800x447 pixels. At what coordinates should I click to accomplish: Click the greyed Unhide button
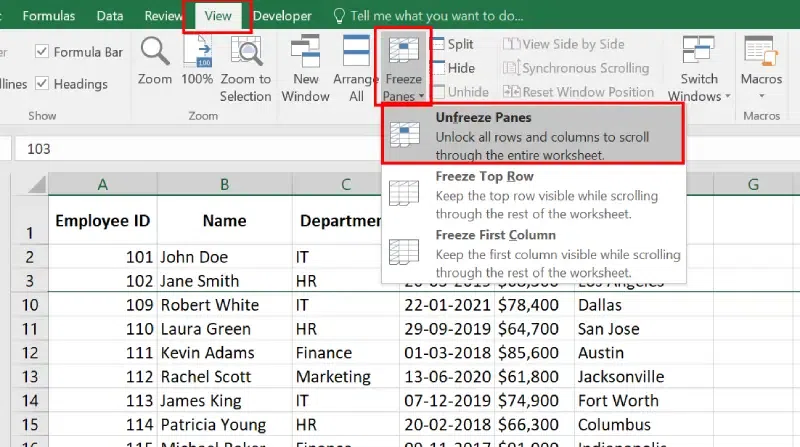pos(460,92)
